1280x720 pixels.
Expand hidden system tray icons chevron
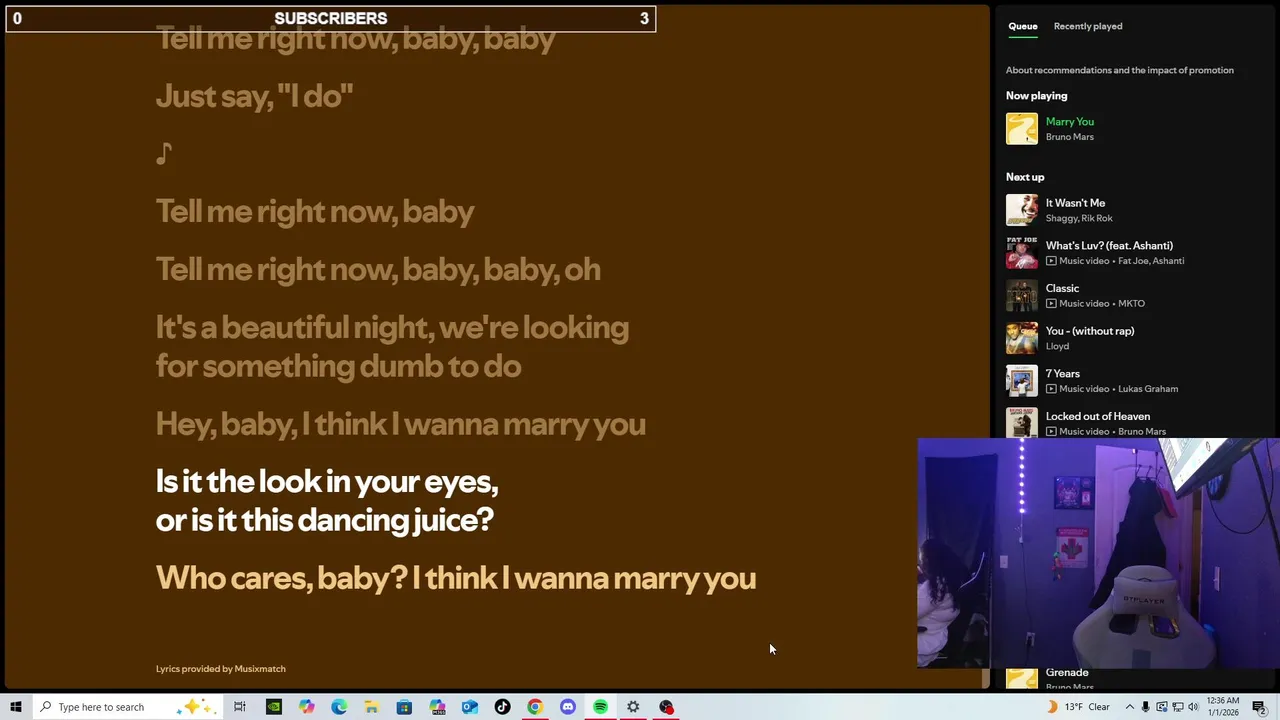1129,707
